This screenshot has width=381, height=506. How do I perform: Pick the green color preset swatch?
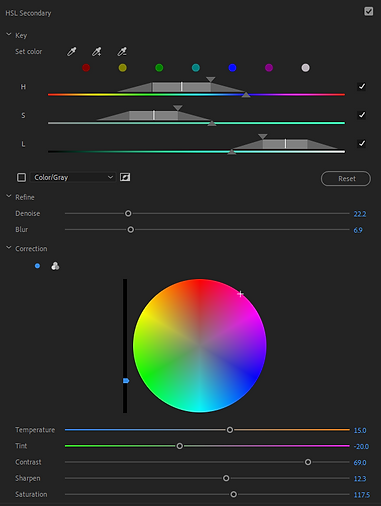[159, 68]
